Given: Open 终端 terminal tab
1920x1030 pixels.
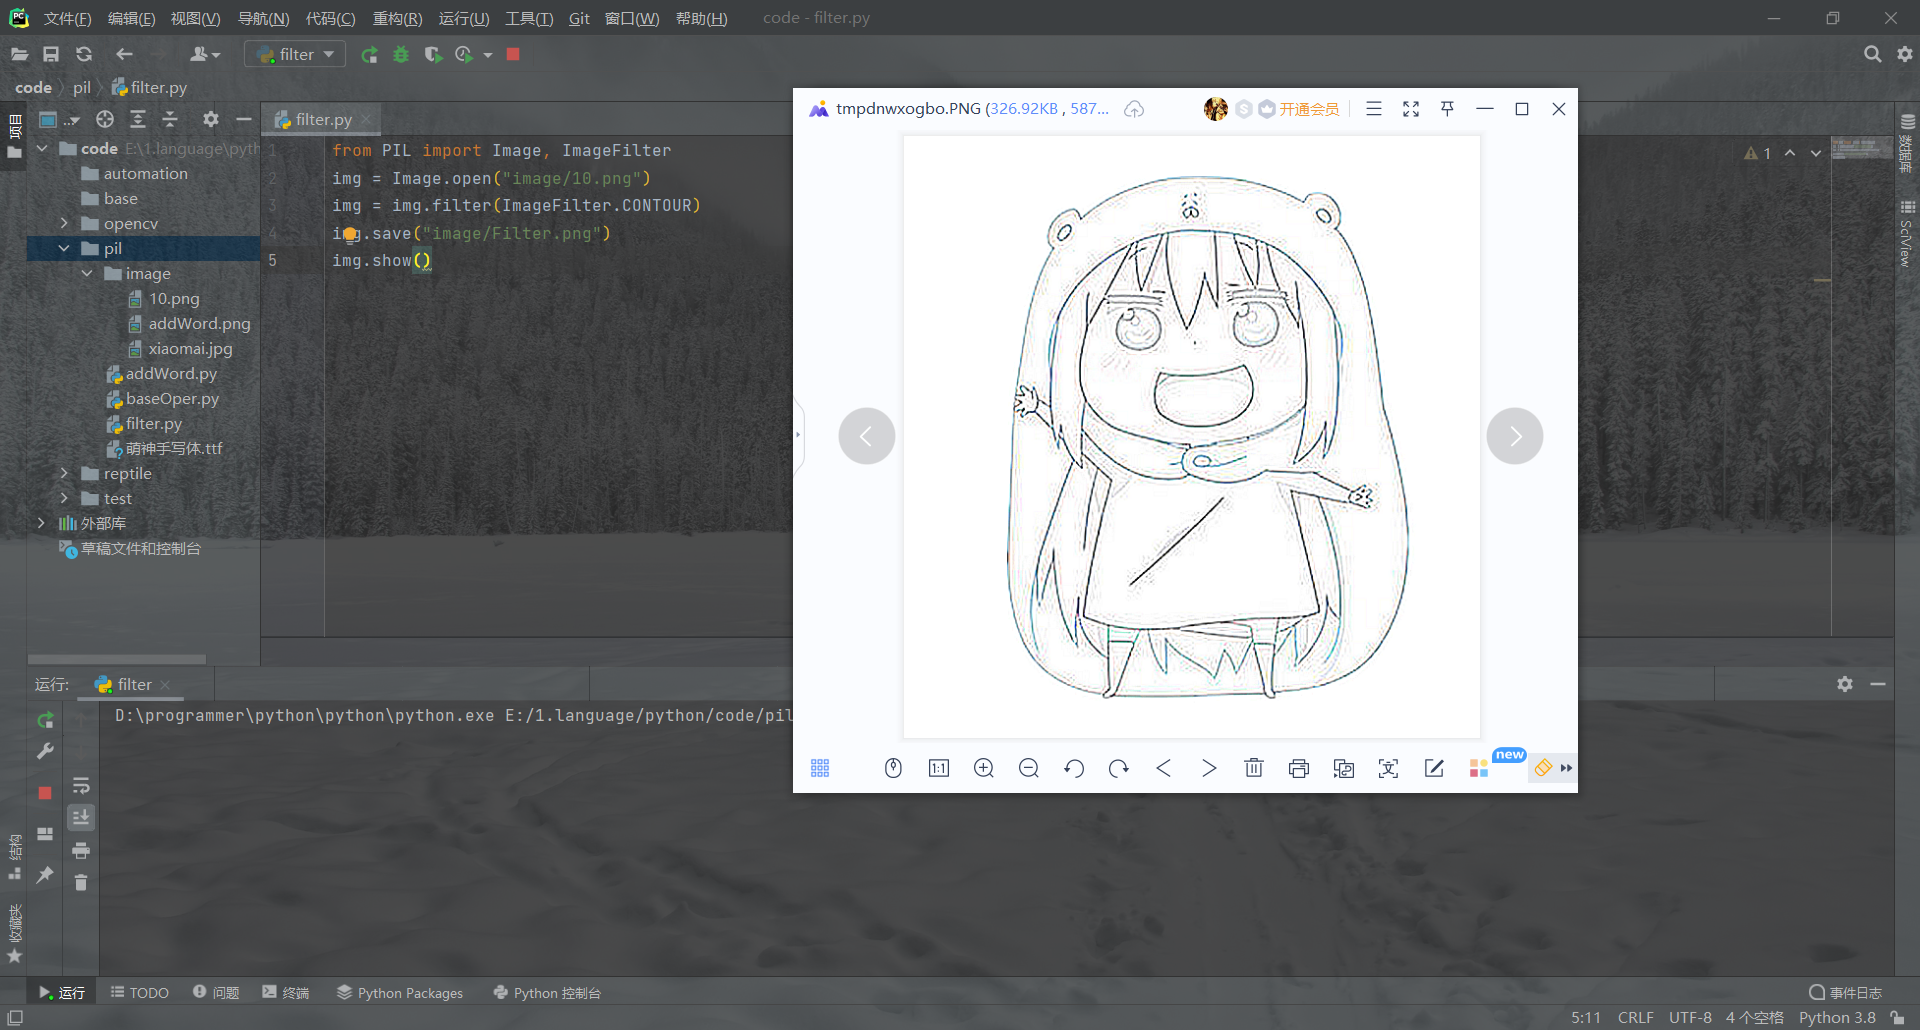Looking at the screenshot, I should pos(286,992).
